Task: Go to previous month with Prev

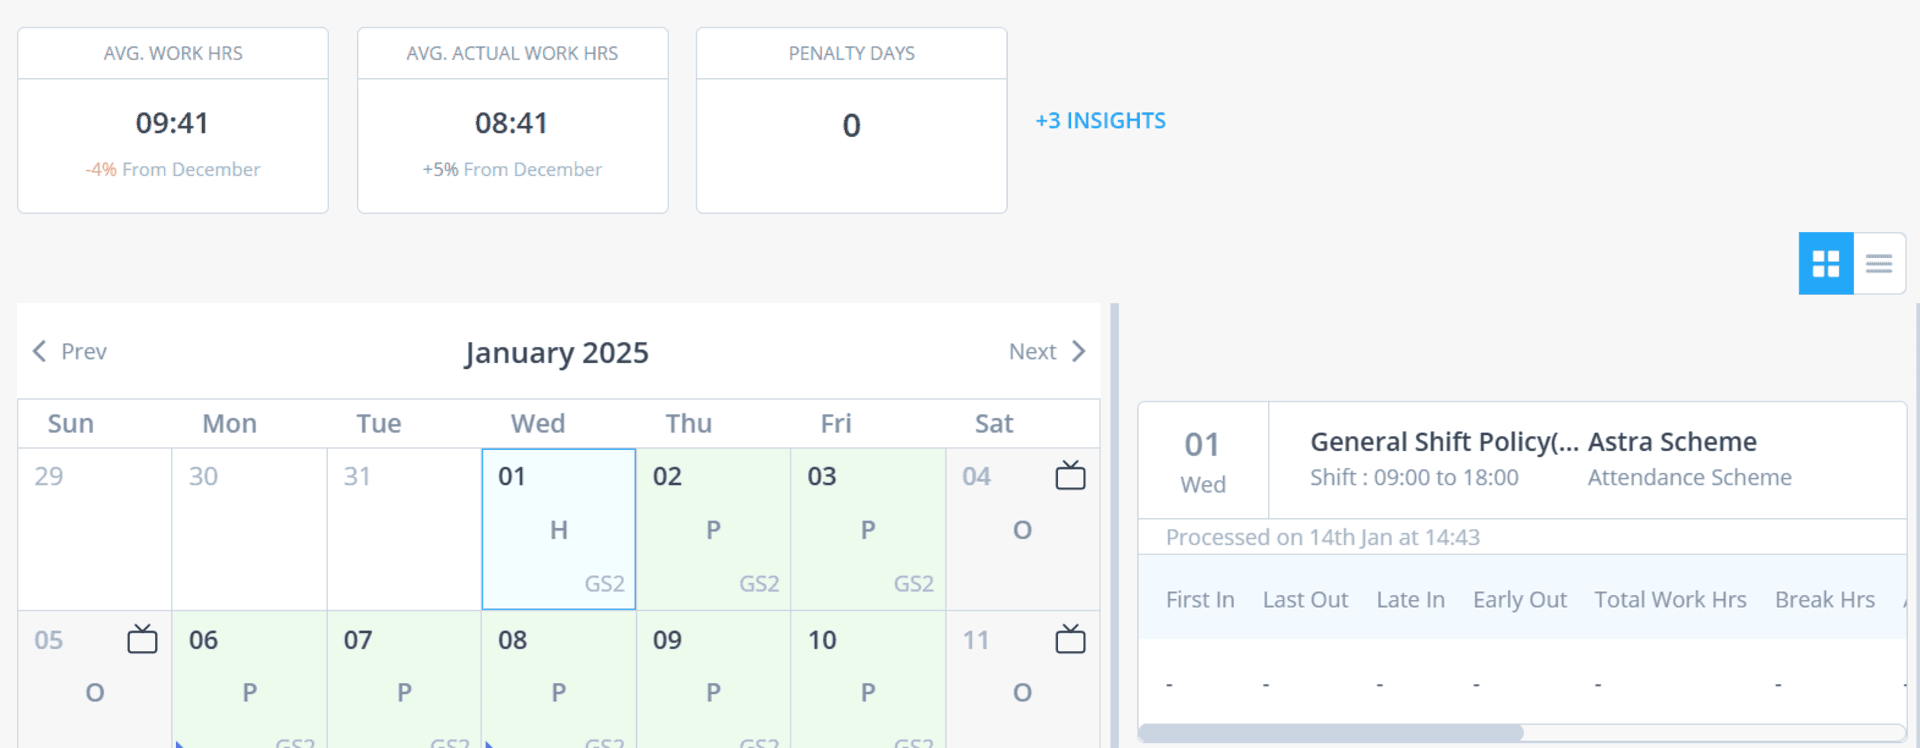Action: click(69, 351)
